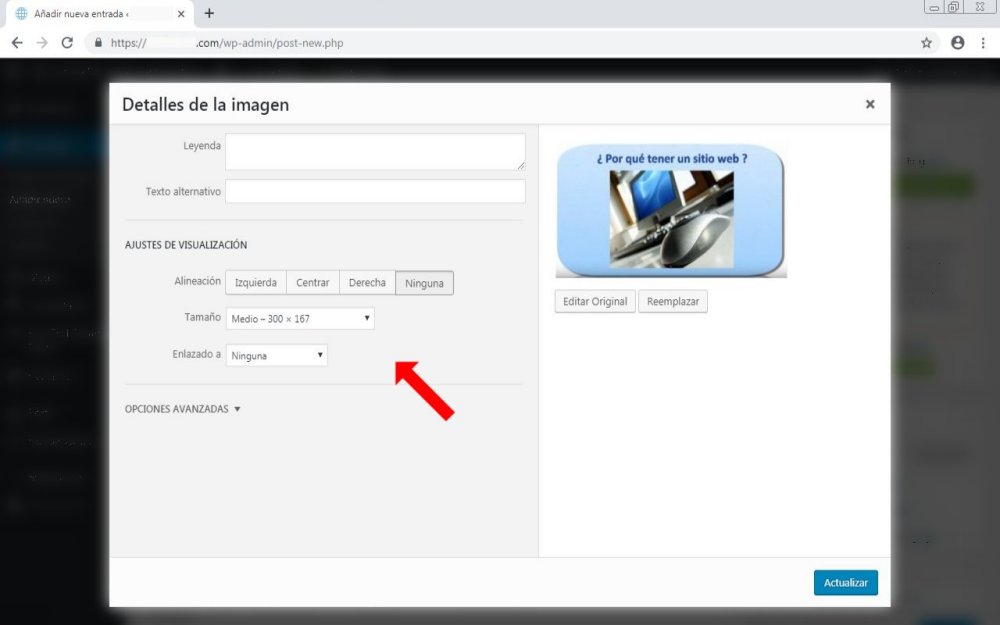Viewport: 1000px width, 625px height.
Task: Close the Detalles de la imagen dialog
Action: point(870,104)
